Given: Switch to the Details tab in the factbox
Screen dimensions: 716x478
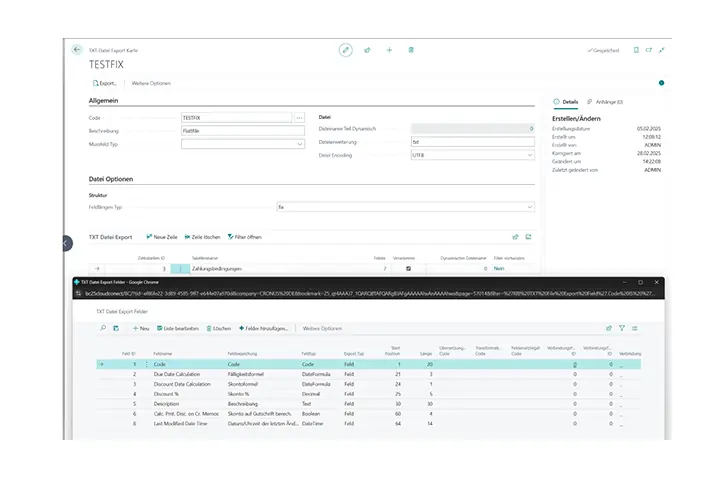Looking at the screenshot, I should [x=566, y=102].
